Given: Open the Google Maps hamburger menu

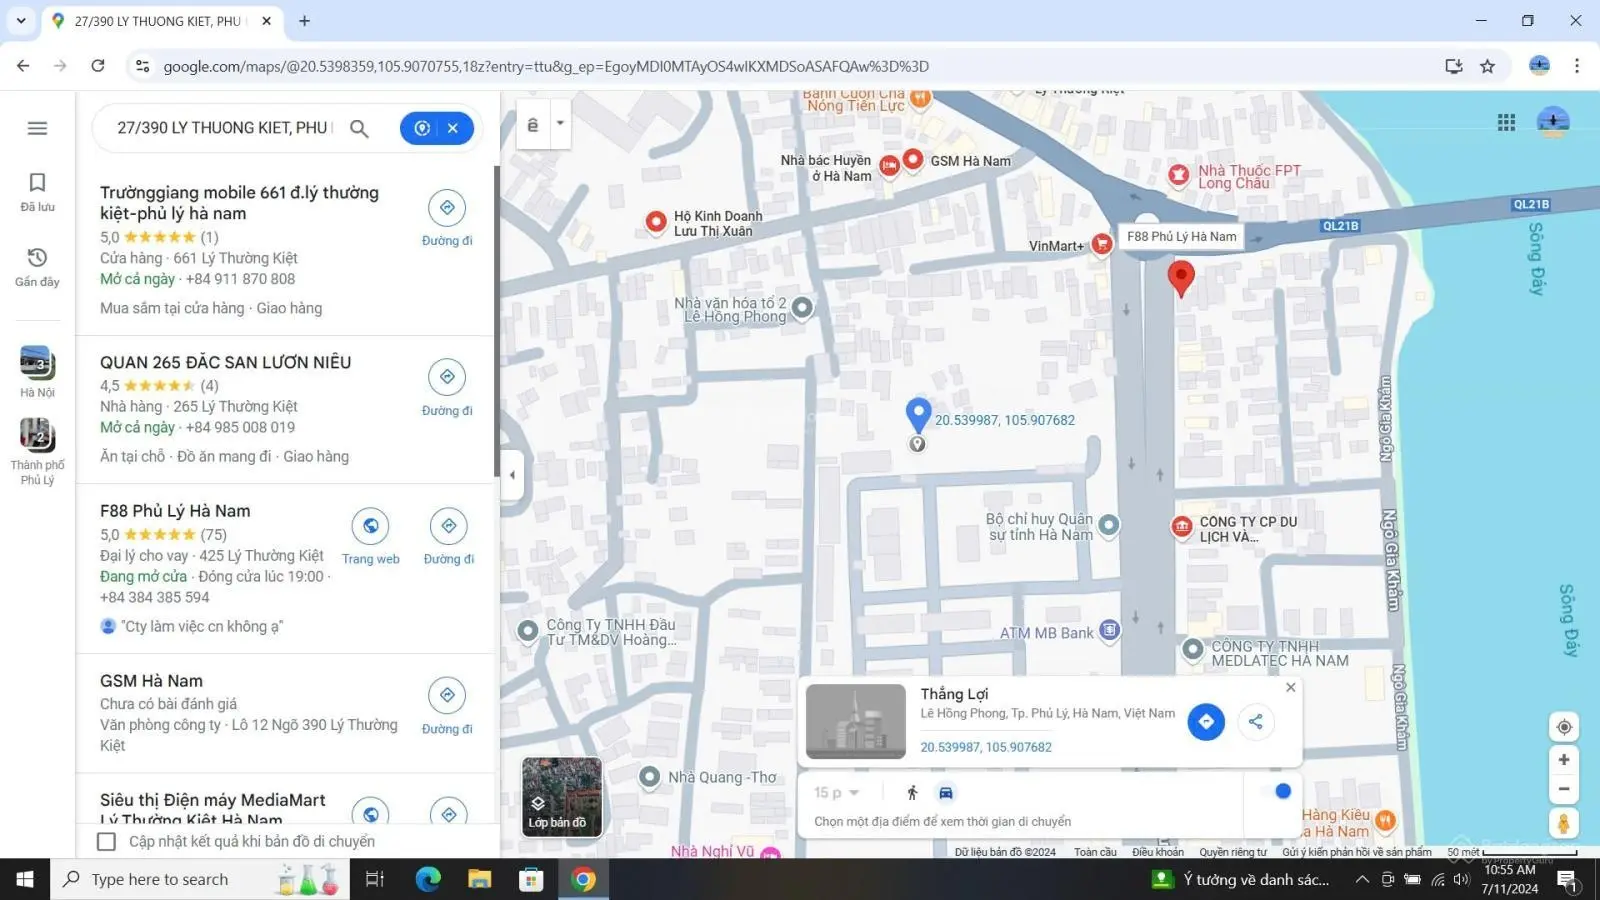Looking at the screenshot, I should [x=37, y=128].
